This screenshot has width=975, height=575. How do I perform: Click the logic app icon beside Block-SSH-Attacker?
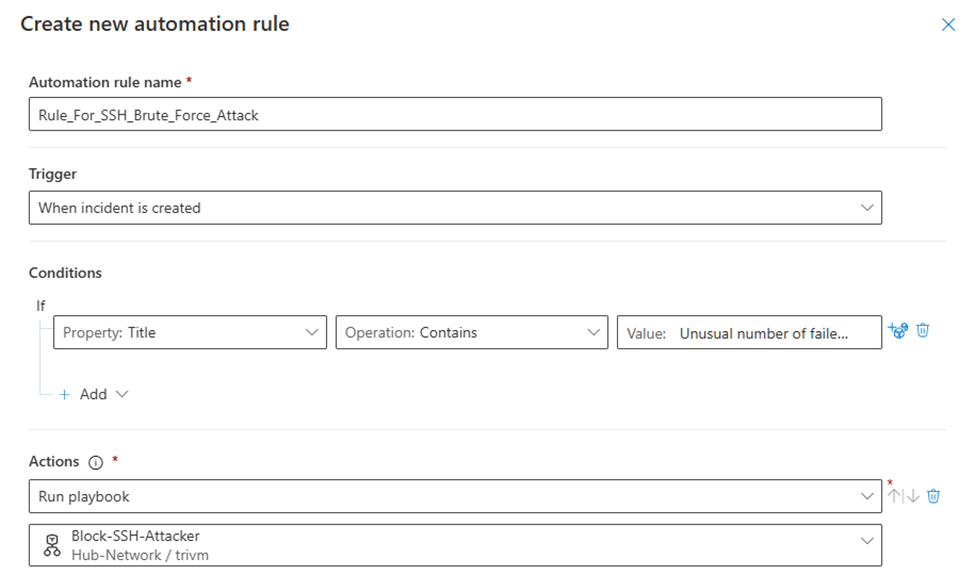(52, 545)
